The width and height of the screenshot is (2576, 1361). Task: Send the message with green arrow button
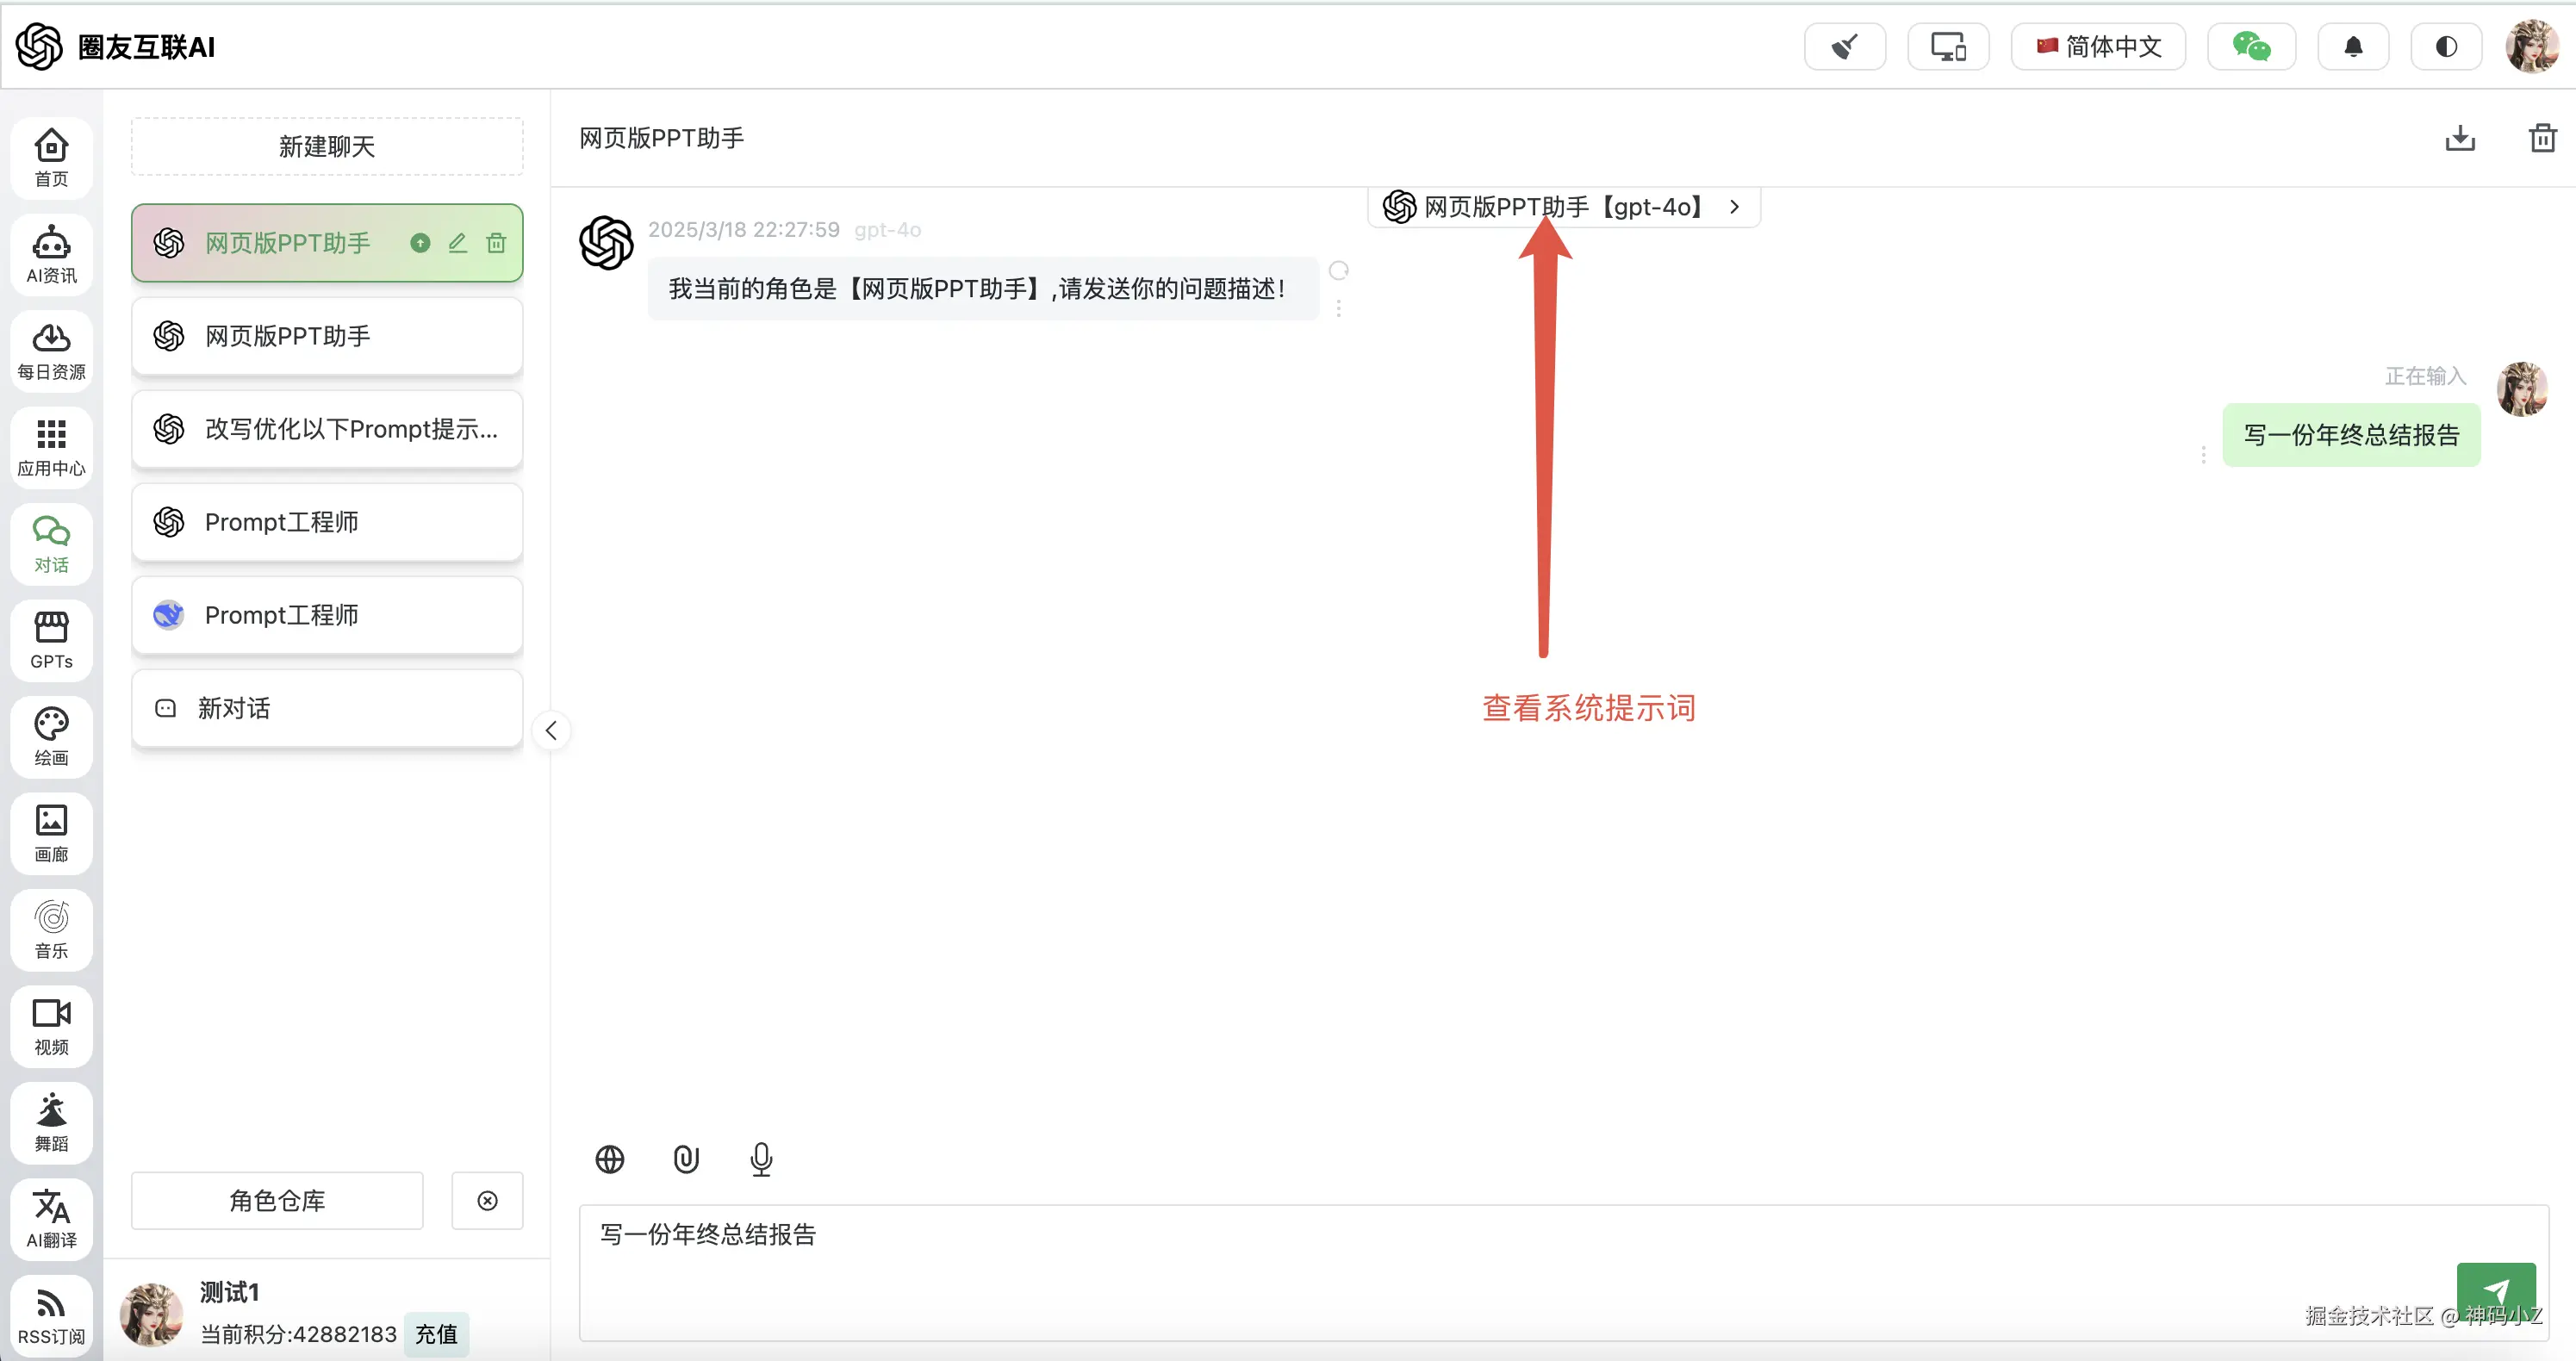pos(2495,1290)
